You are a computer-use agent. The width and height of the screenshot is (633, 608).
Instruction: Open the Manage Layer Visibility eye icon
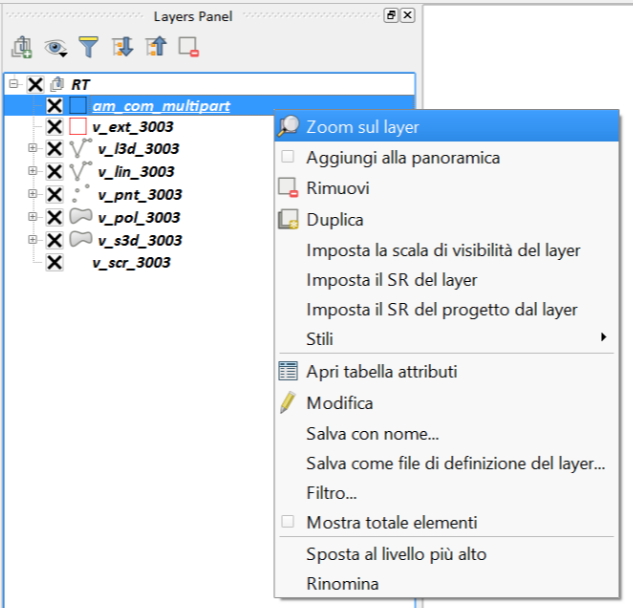point(55,46)
